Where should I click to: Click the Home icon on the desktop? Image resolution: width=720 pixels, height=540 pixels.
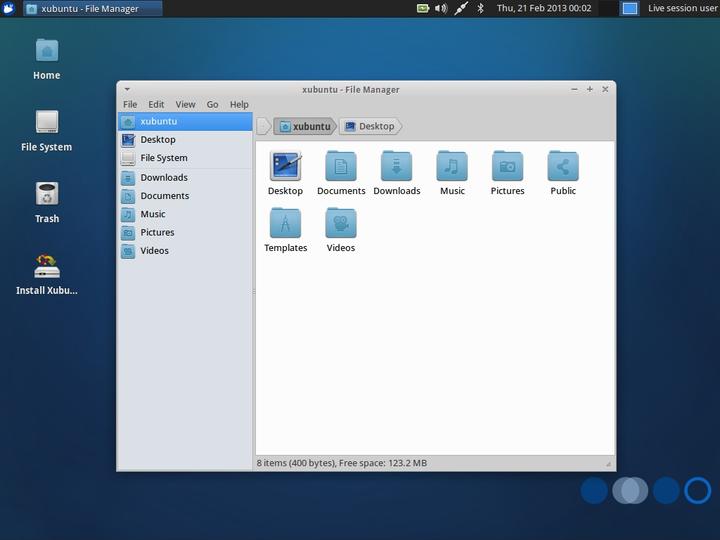47,50
